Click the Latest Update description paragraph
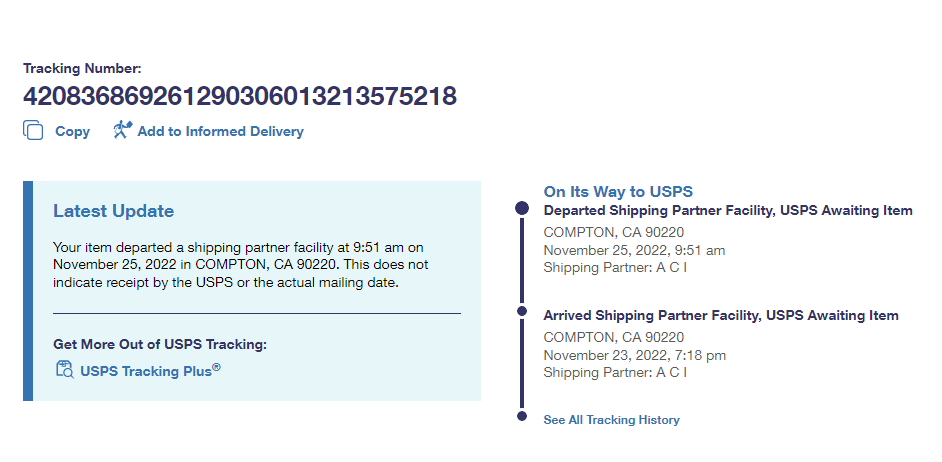The width and height of the screenshot is (942, 462). pyautogui.click(x=240, y=264)
